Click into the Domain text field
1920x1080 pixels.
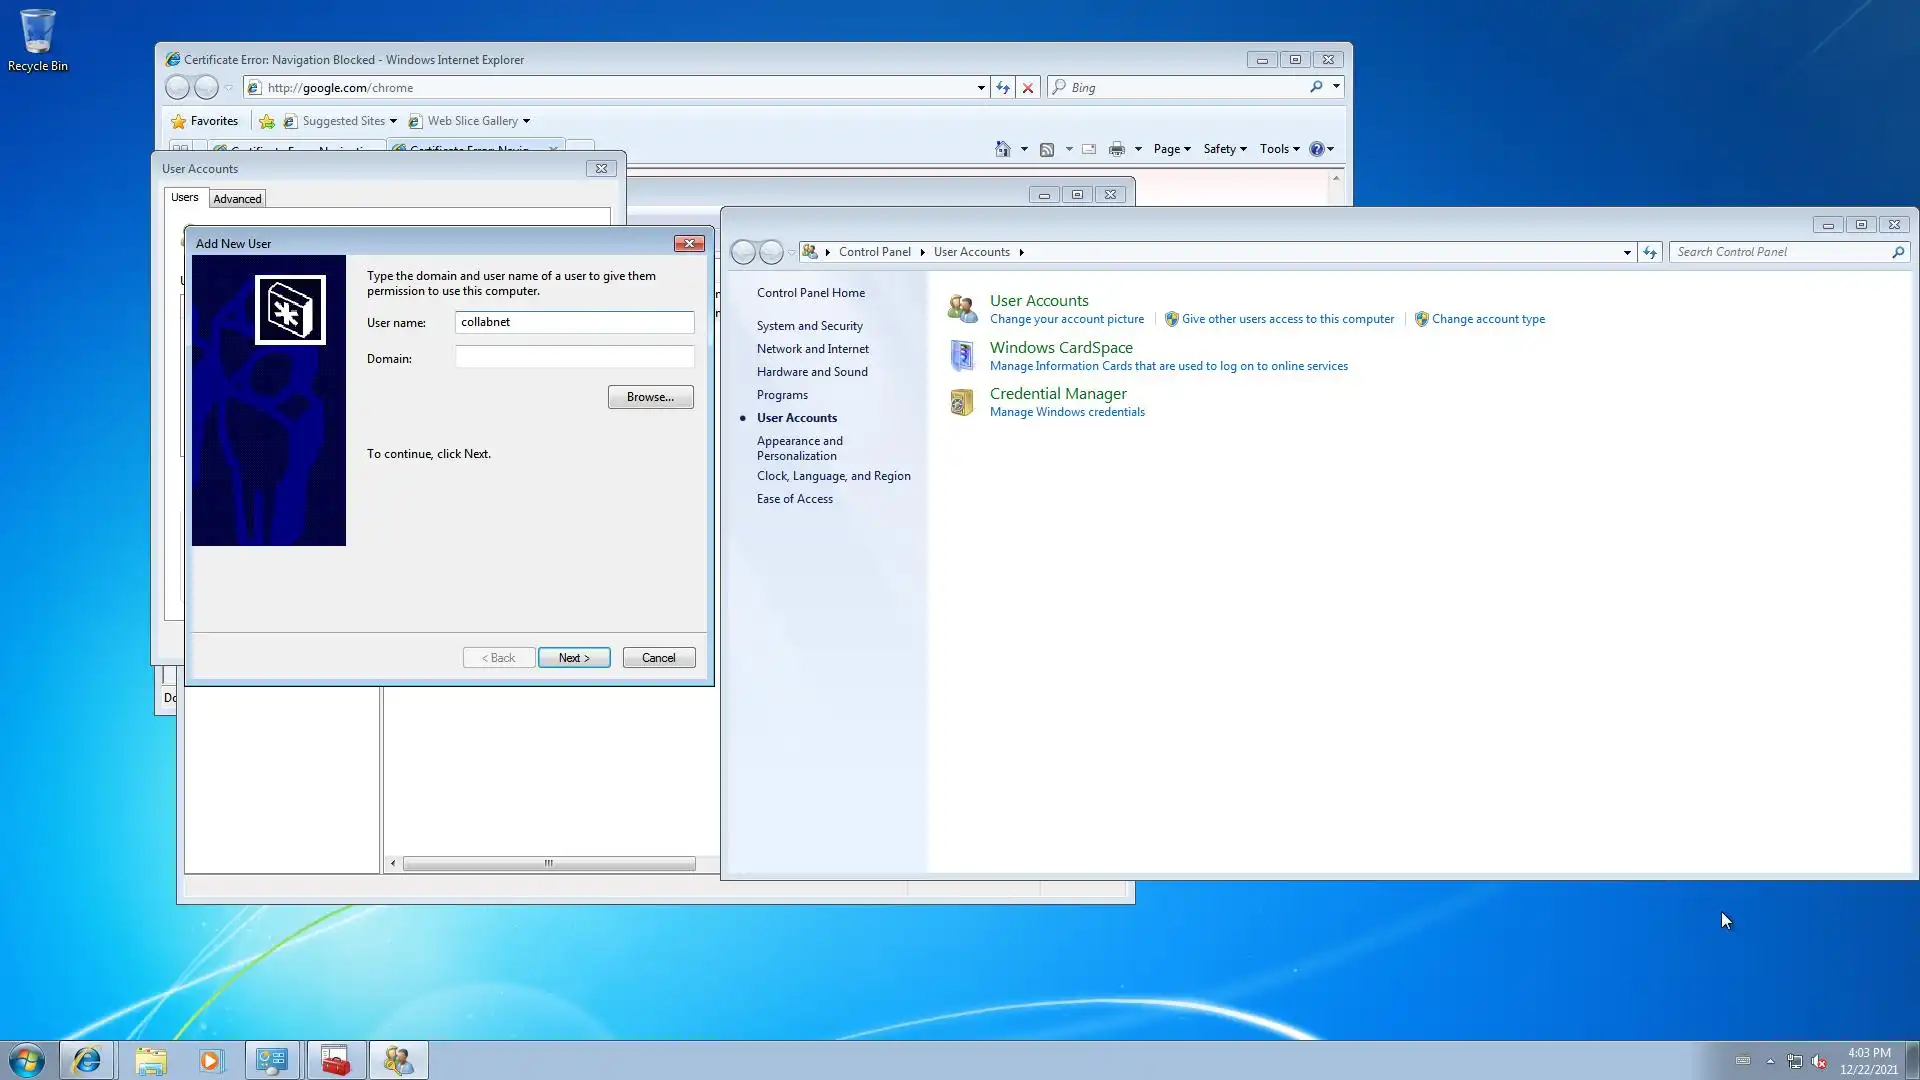(574, 358)
